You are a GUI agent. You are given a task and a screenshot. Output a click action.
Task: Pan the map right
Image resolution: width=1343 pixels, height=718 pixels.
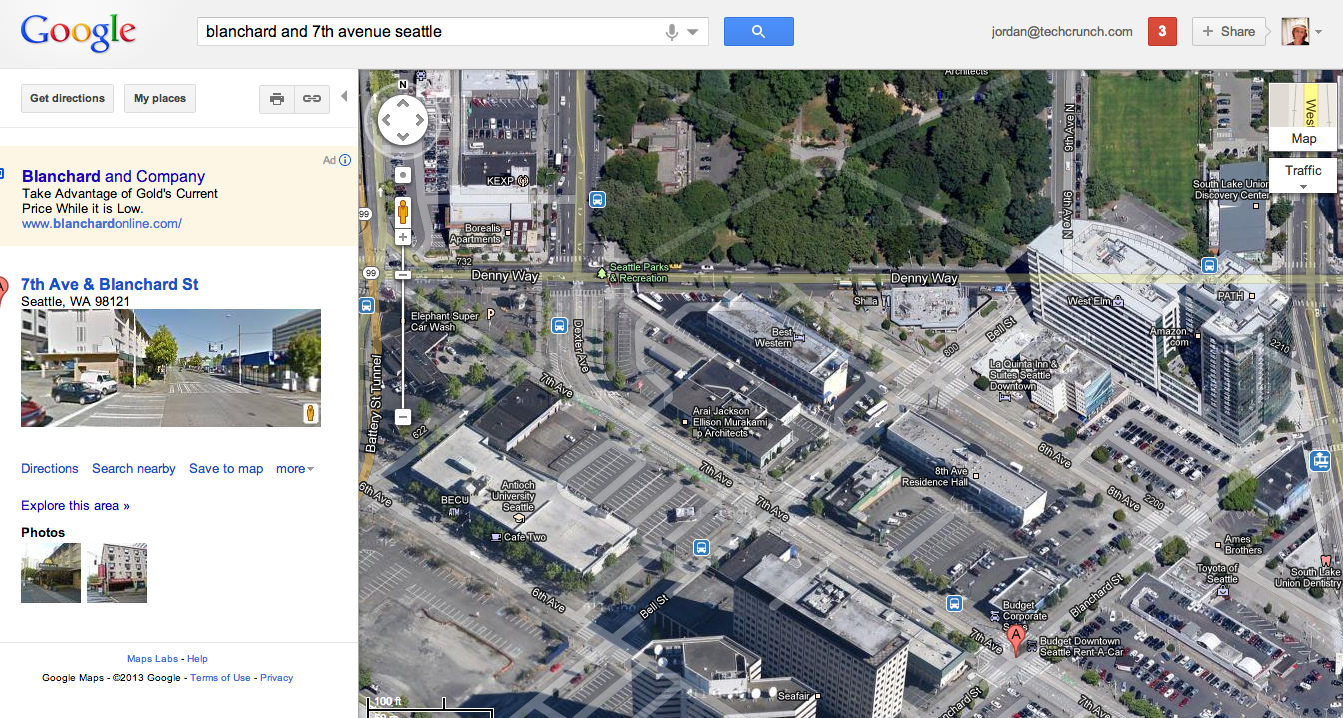419,121
